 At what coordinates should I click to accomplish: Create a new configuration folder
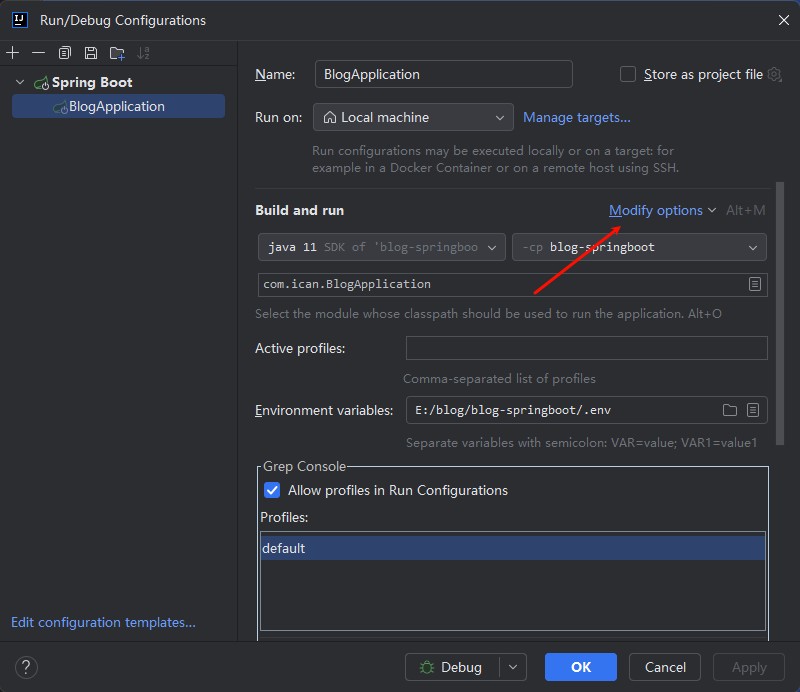(117, 53)
